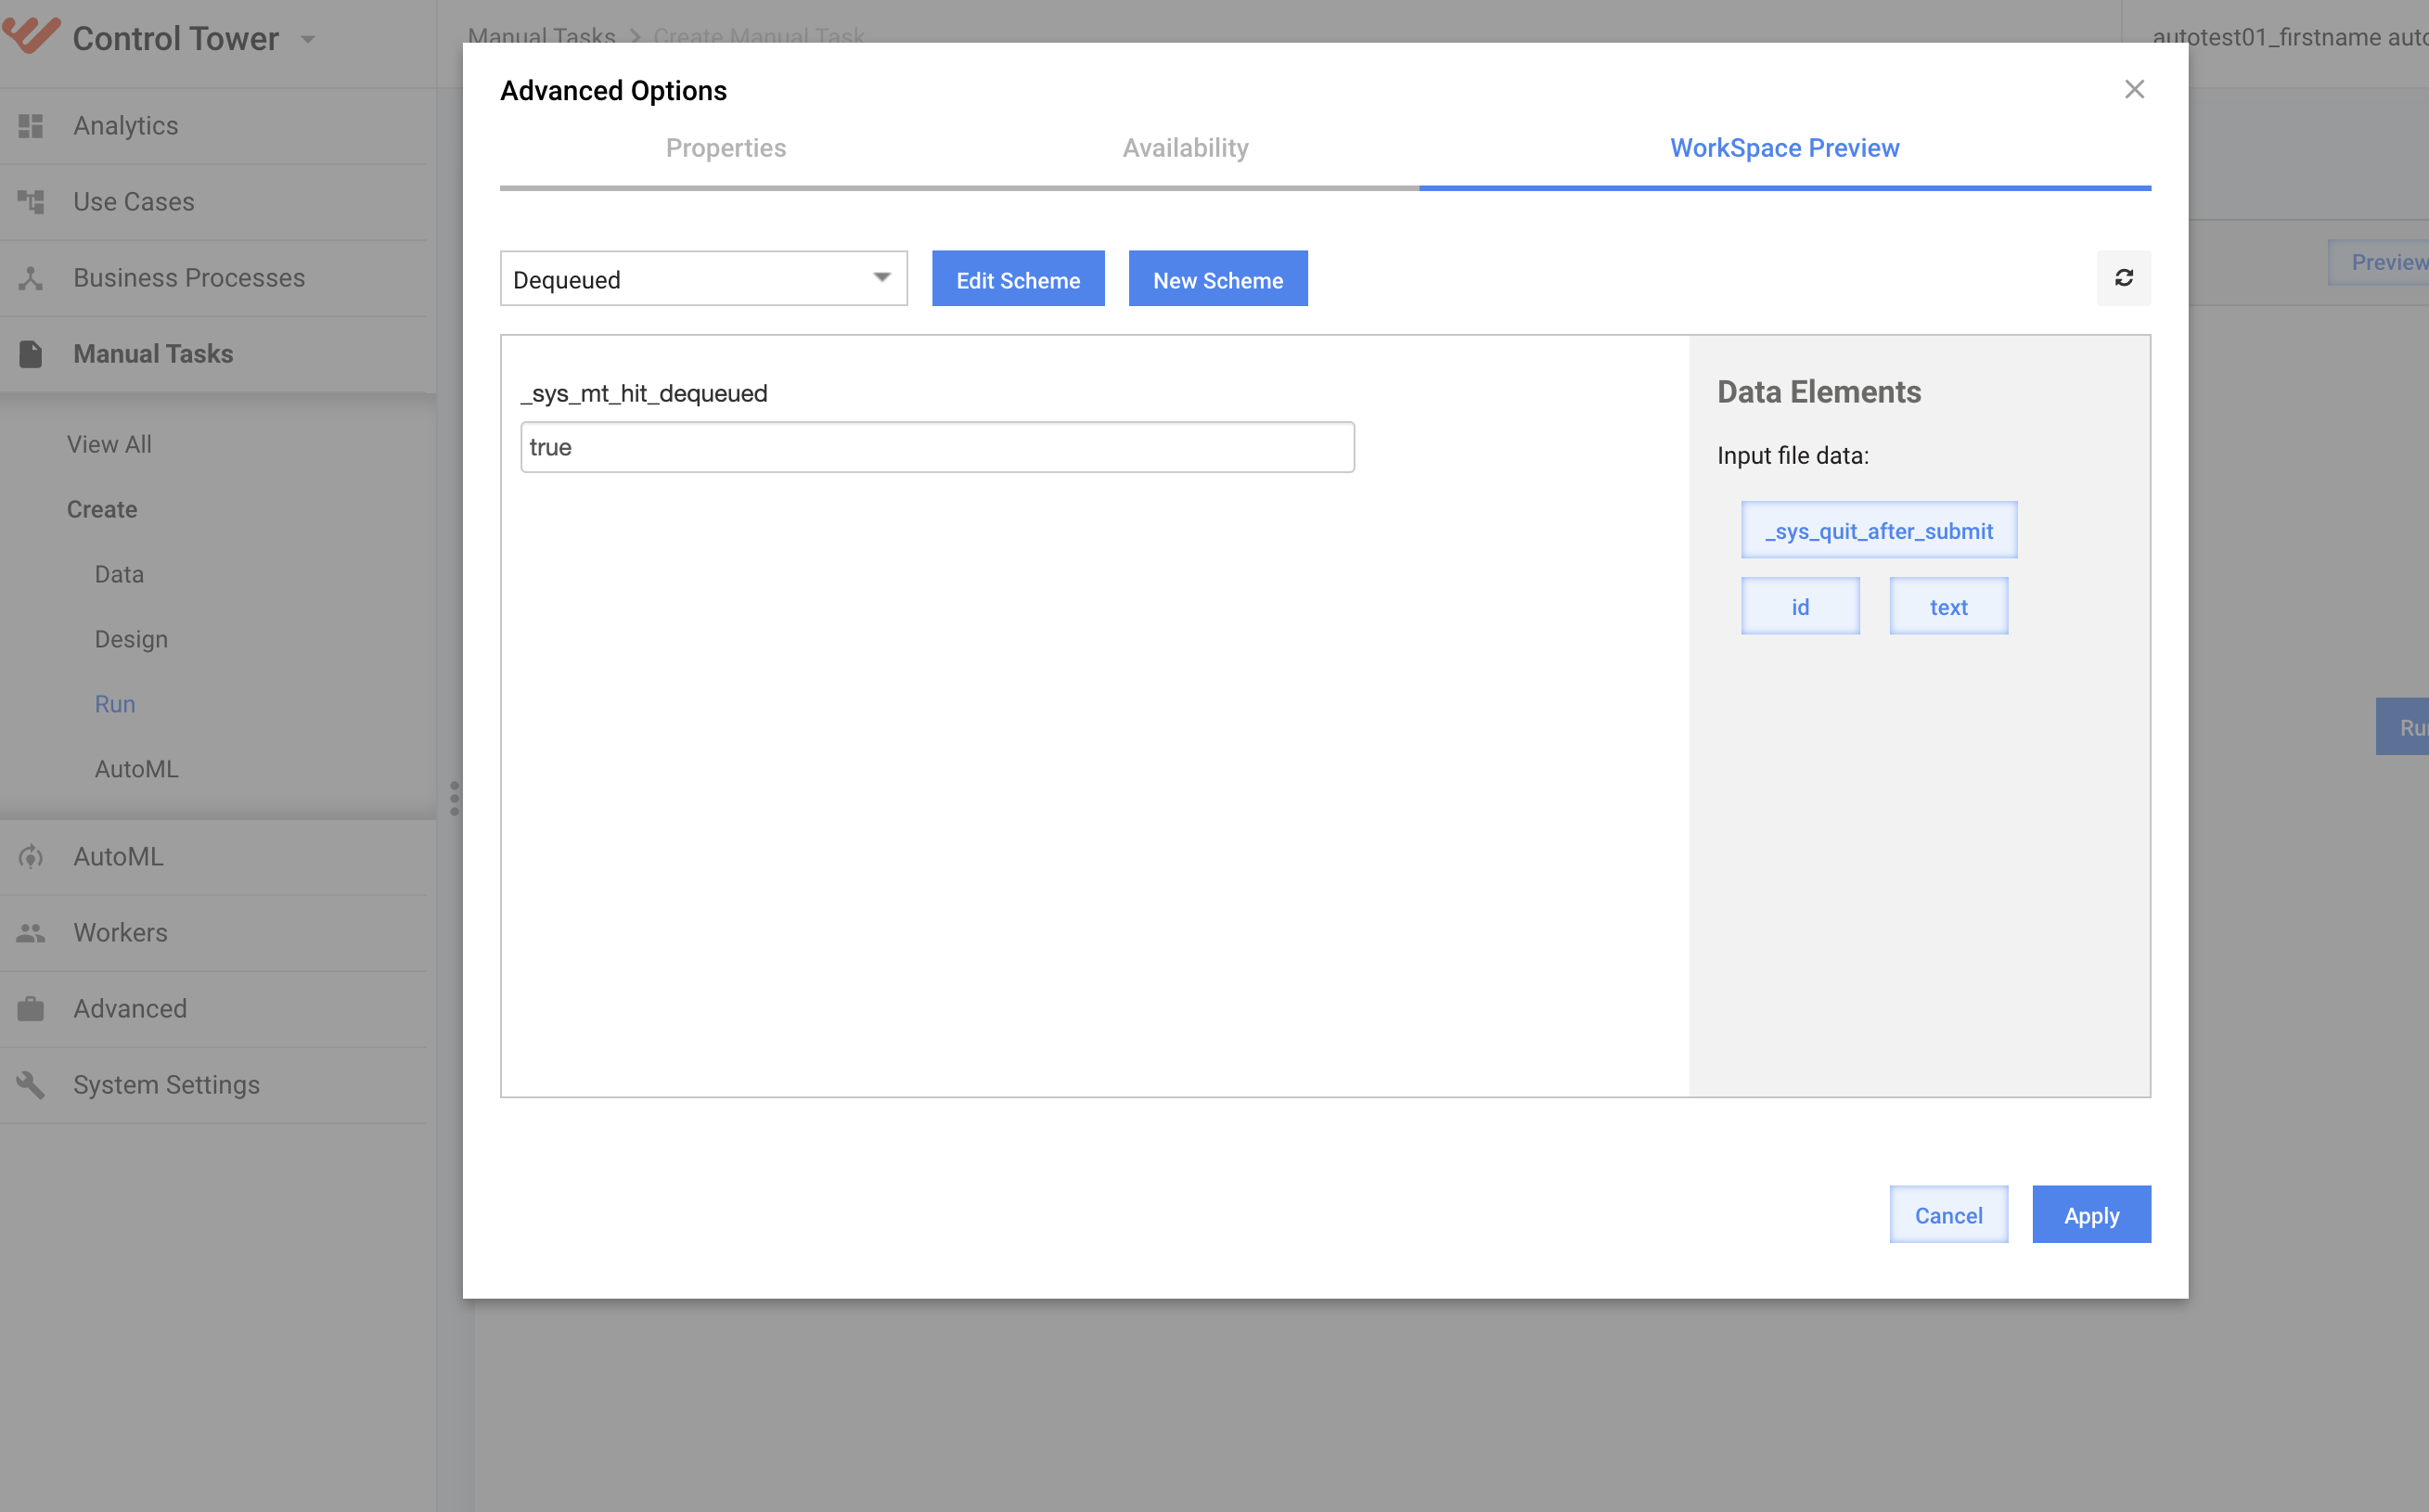2429x1512 pixels.
Task: Click the _sys_mt_hit_dequeued field label
Action: click(x=644, y=394)
